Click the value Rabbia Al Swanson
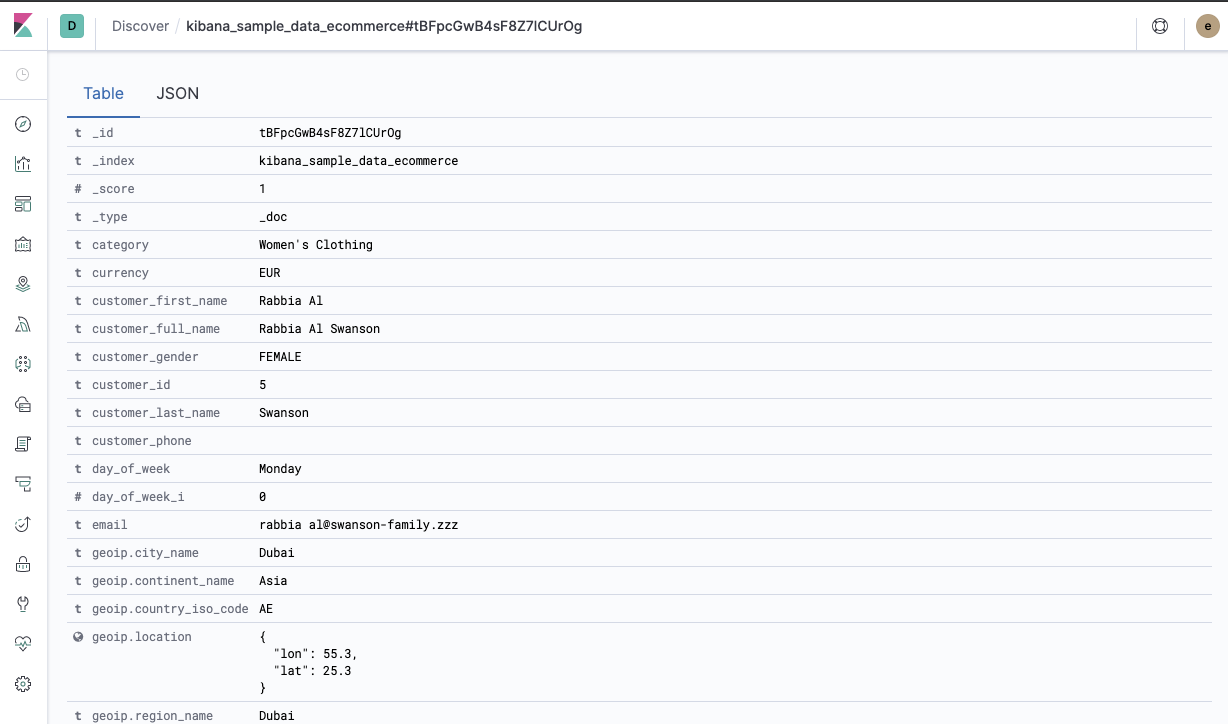The image size is (1228, 724). coord(320,329)
